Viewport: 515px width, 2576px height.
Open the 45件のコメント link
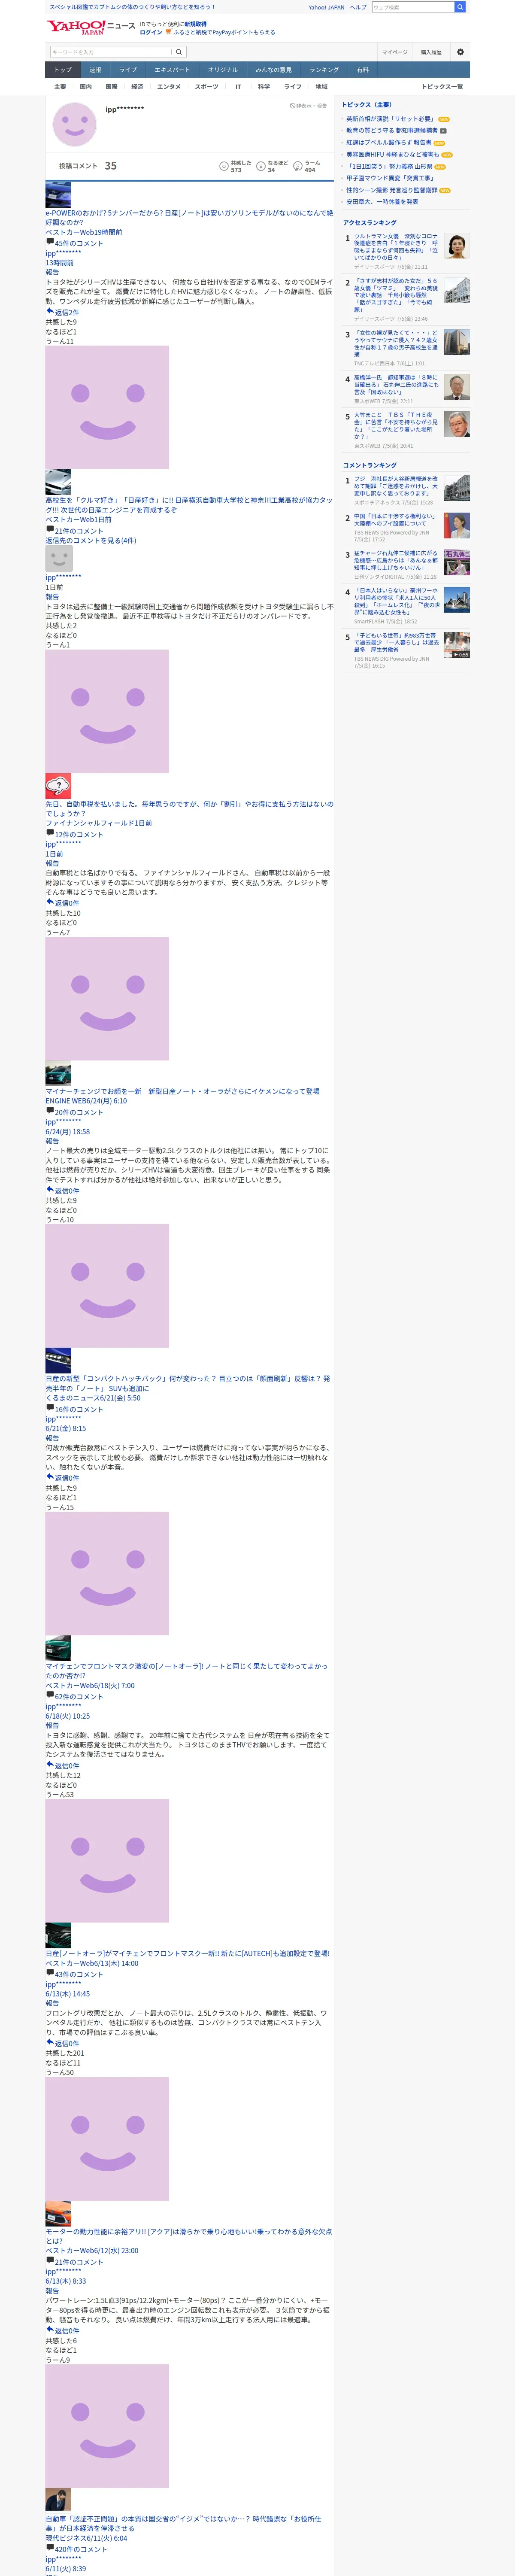(79, 243)
